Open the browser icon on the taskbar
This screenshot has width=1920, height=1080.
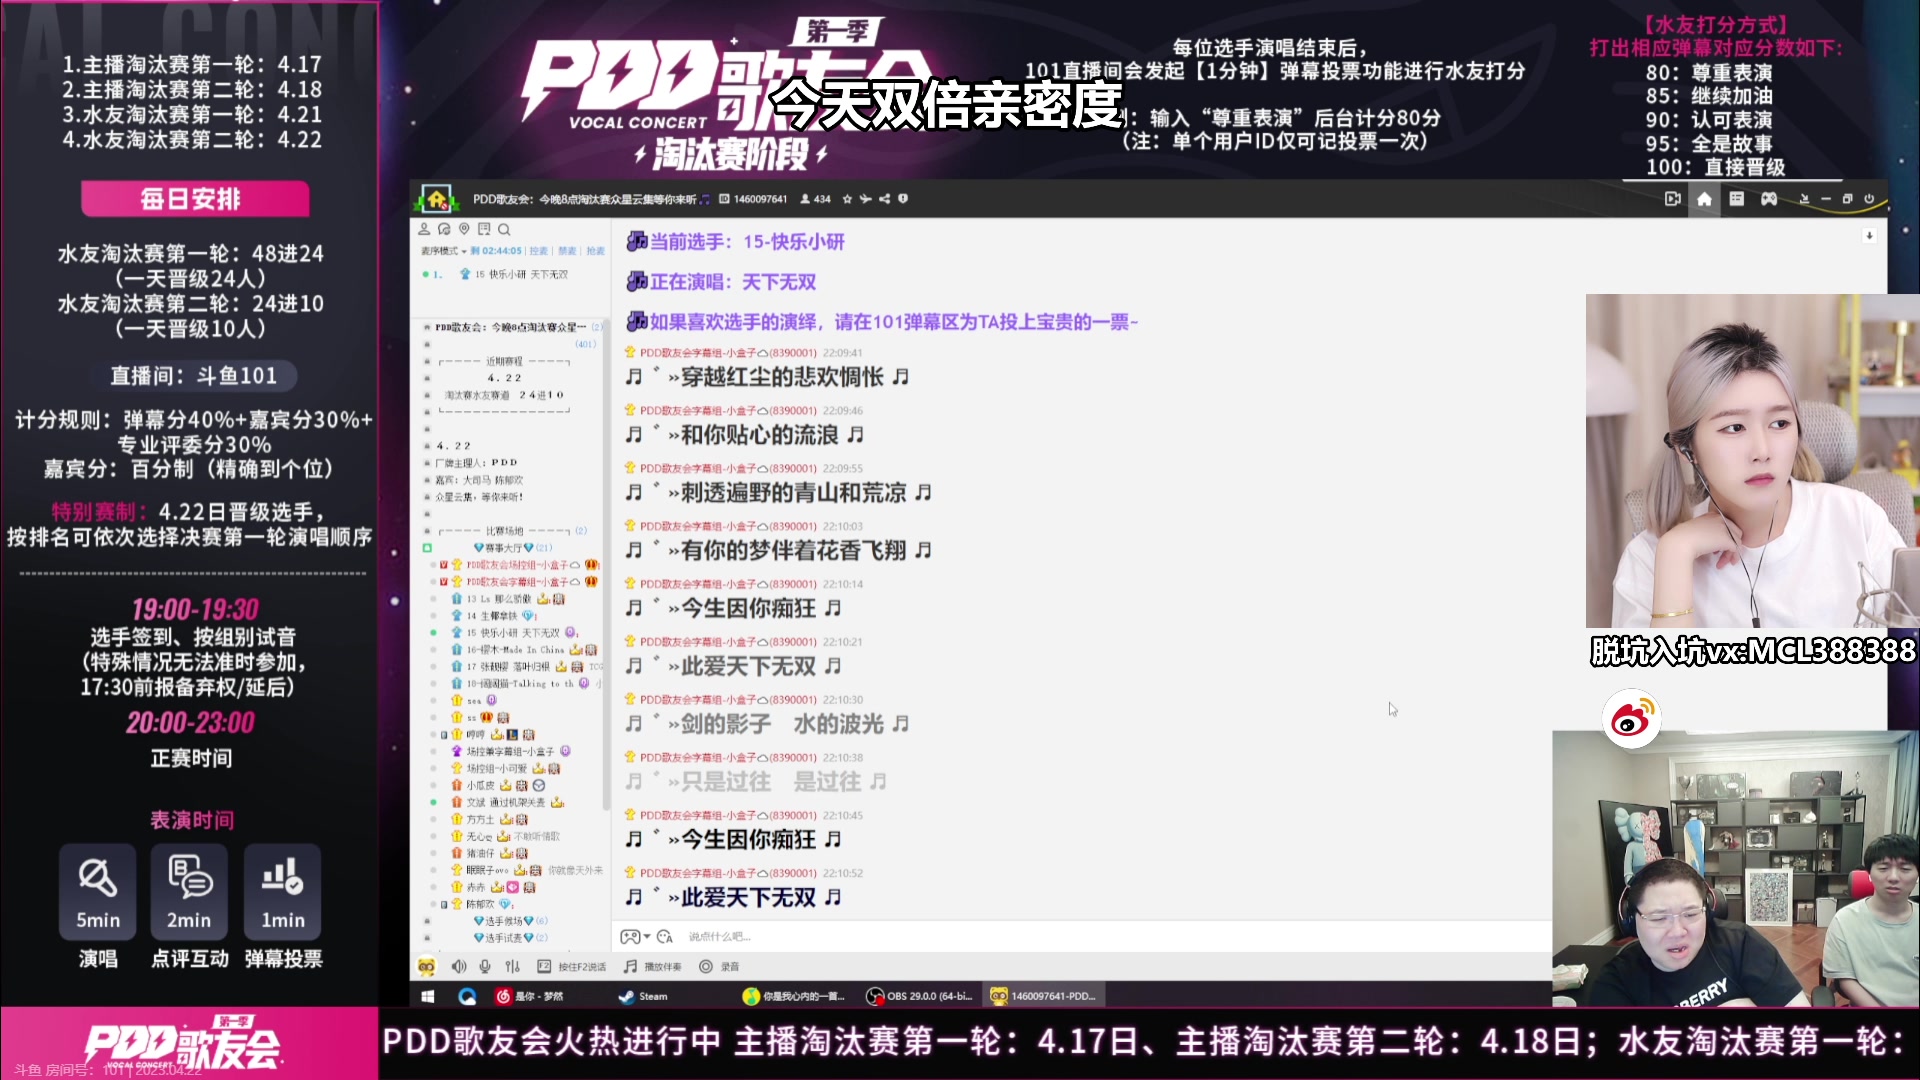(x=467, y=996)
